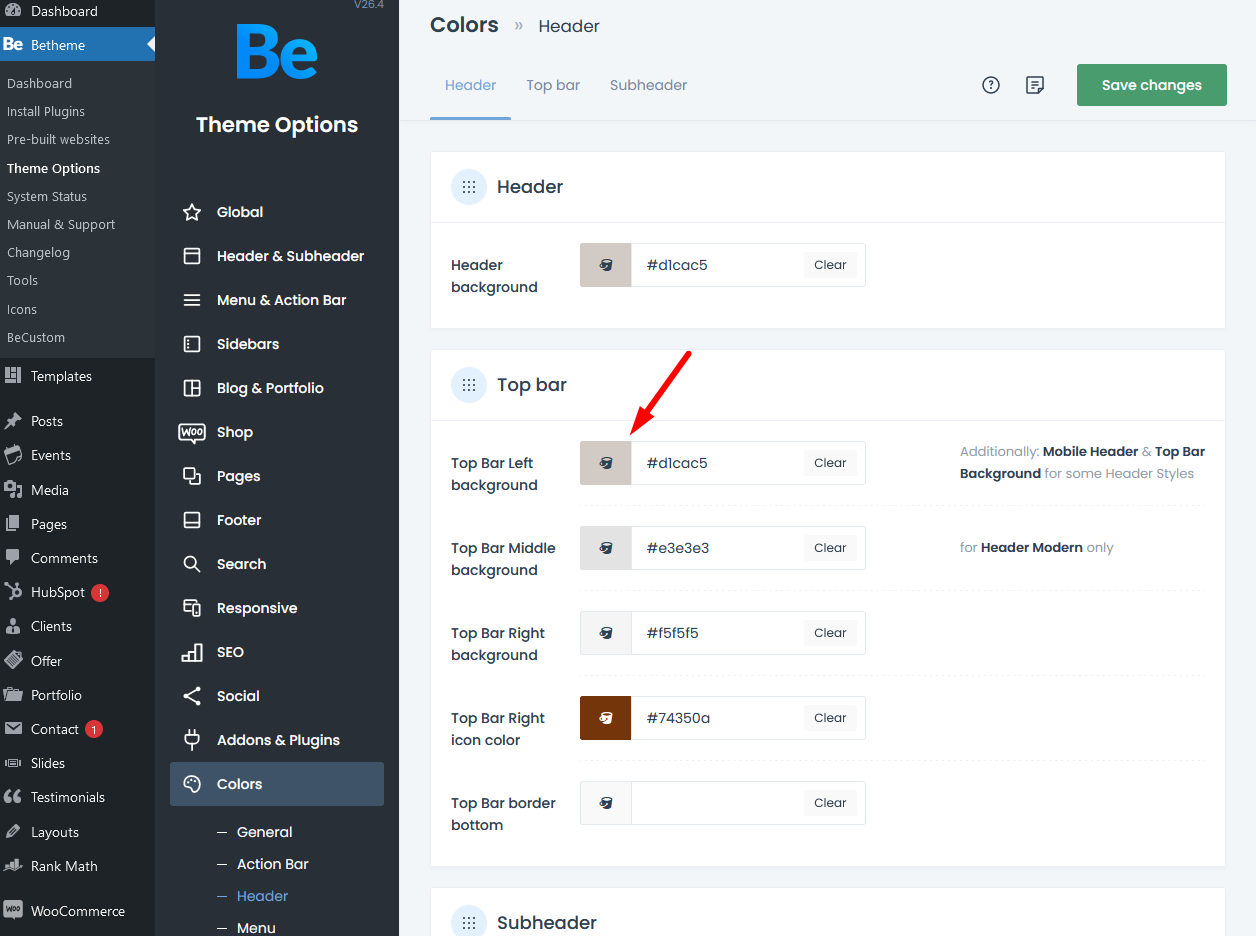Screen dimensions: 1256x936
Task: Click the Colors palette icon
Action: (x=192, y=784)
